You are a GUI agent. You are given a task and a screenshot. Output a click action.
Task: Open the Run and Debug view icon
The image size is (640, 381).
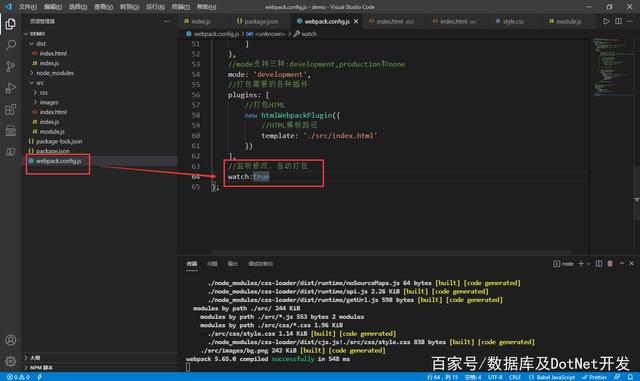point(11,88)
